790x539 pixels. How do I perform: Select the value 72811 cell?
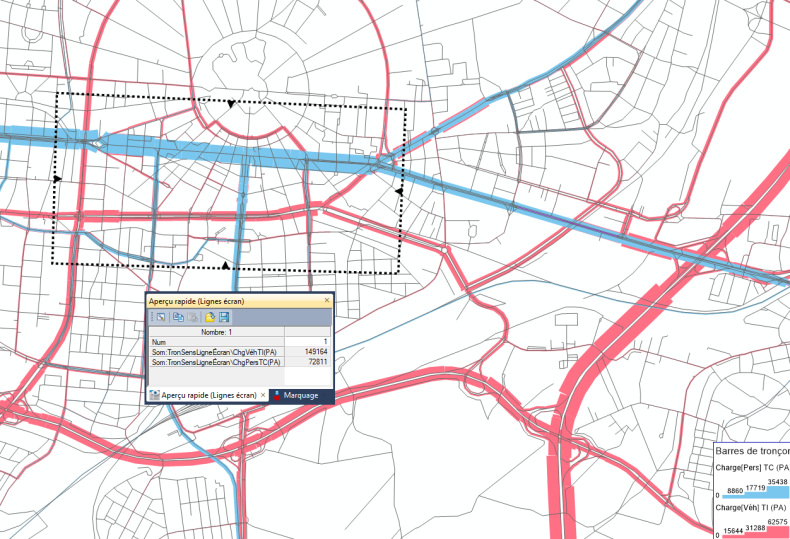(x=316, y=361)
